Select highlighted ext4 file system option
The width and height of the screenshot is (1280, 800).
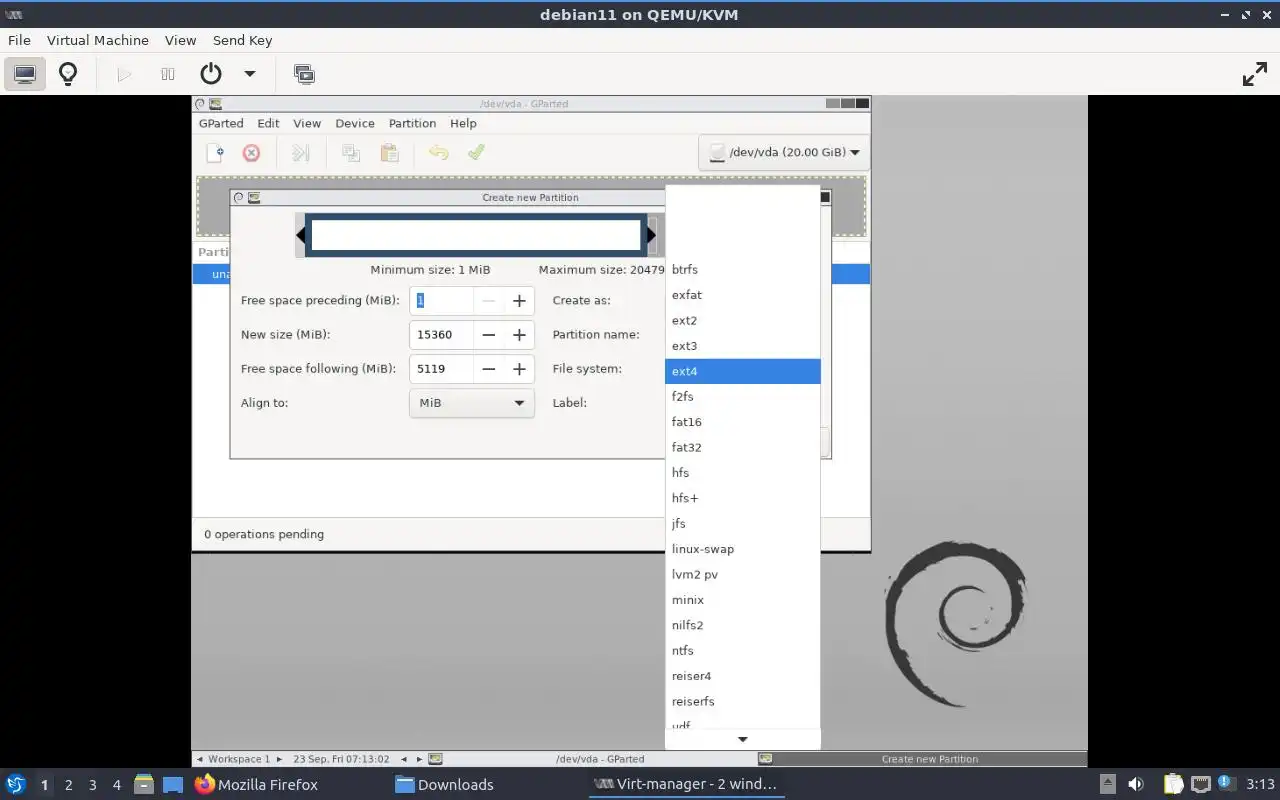coord(743,371)
